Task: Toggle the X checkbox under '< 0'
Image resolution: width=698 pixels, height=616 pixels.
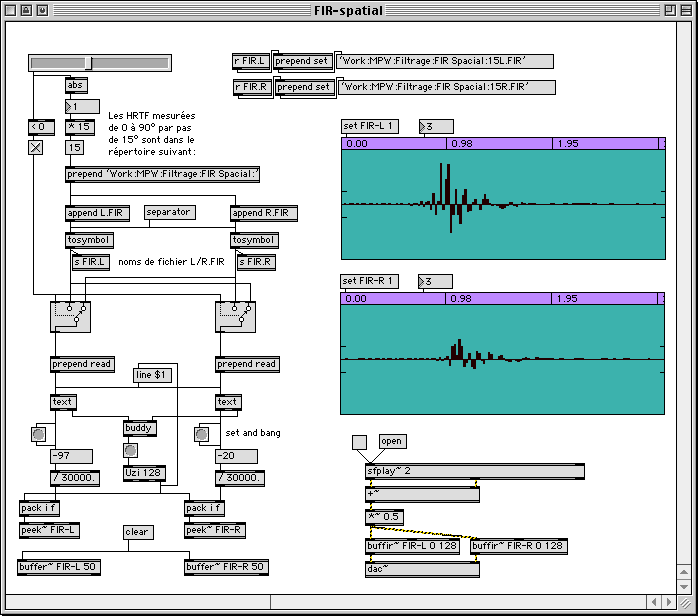Action: click(x=36, y=147)
